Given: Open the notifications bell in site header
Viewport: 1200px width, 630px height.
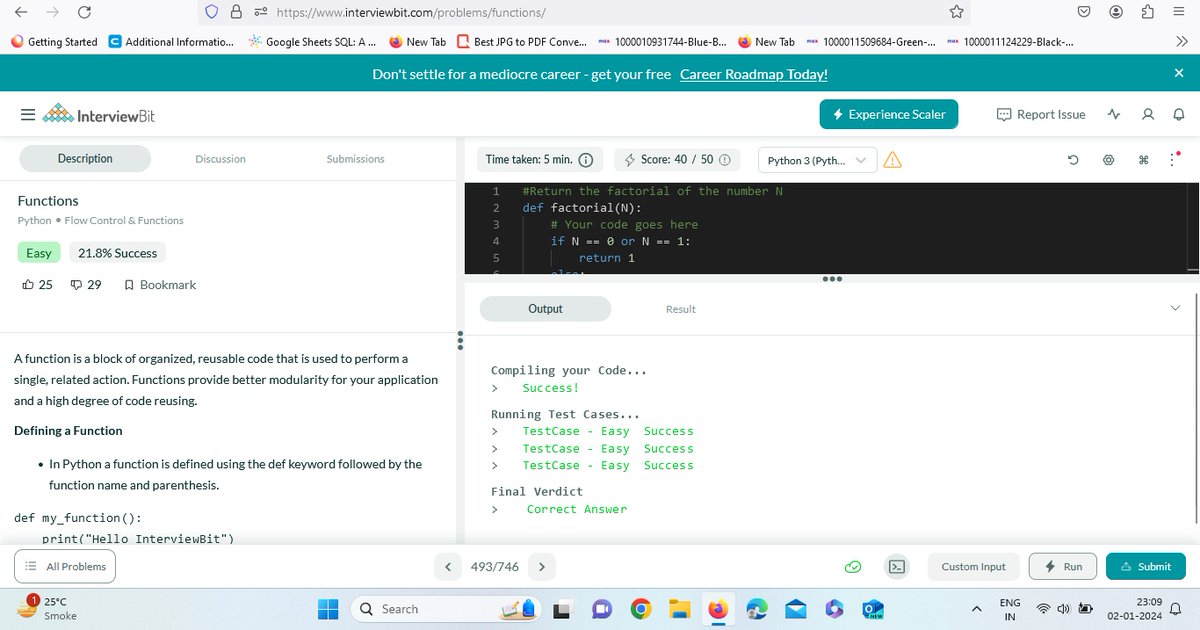Looking at the screenshot, I should coord(1178,115).
